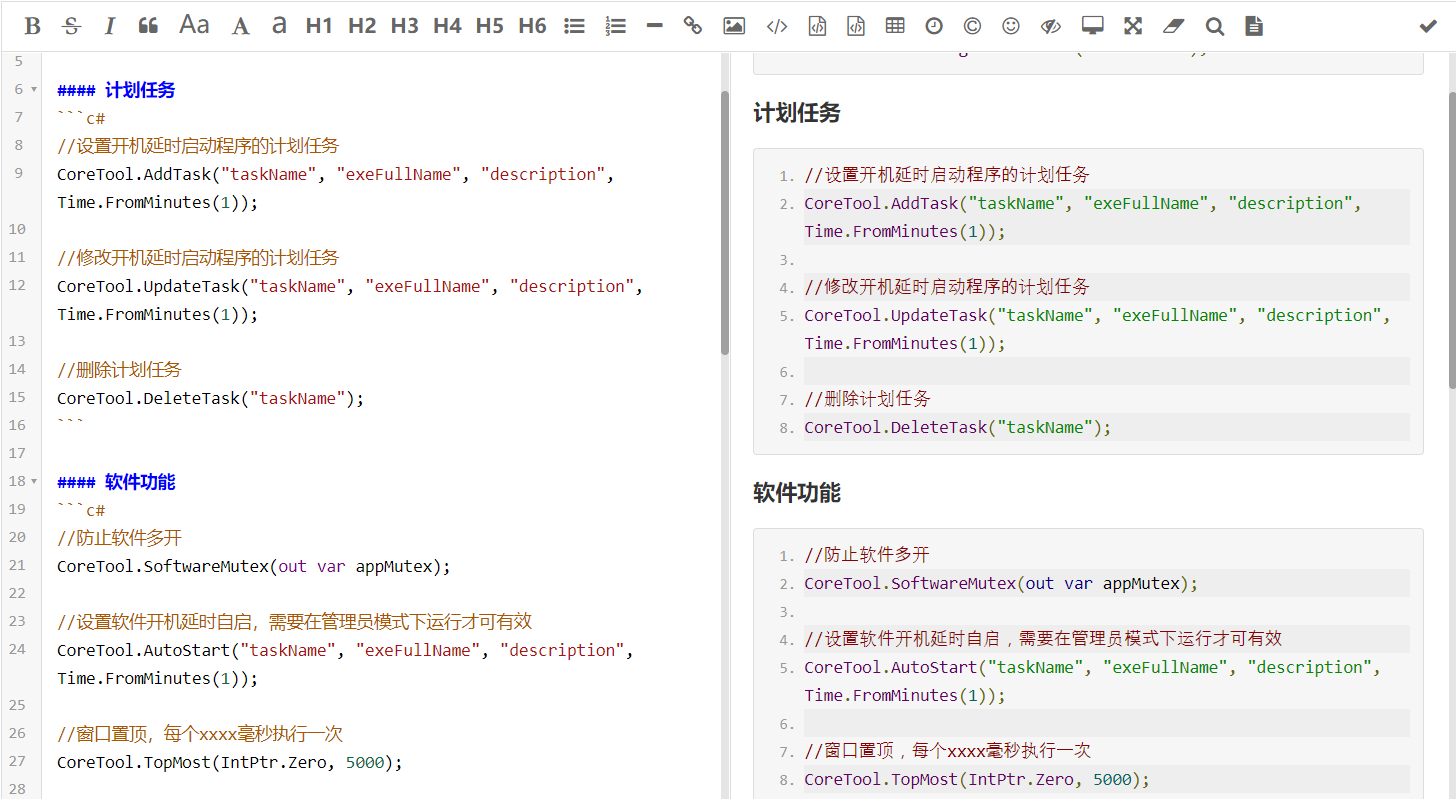Expand preview in a separate window icon
Screen dimensions: 1456x799
coord(1092,25)
